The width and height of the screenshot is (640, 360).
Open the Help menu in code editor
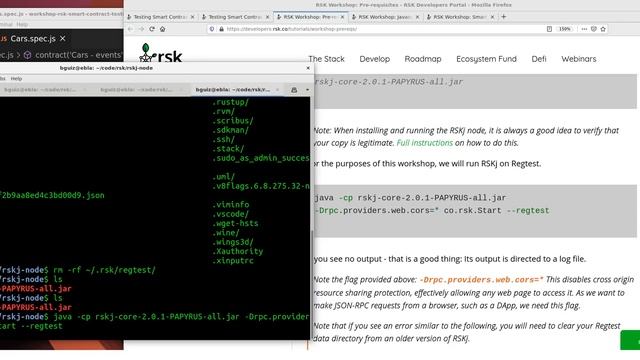click(22, 24)
